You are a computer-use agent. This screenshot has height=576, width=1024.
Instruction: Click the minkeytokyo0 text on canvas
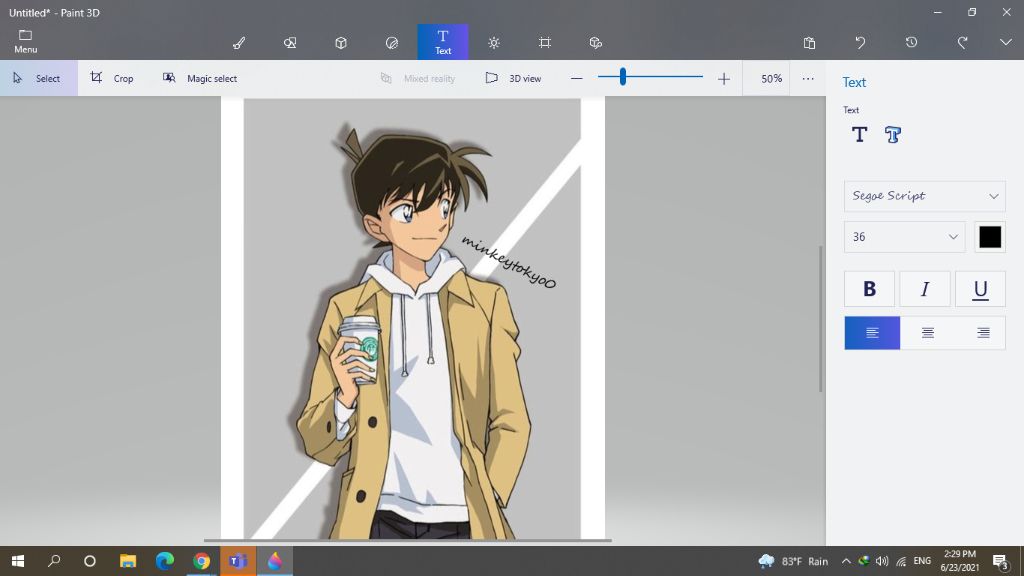pos(509,262)
